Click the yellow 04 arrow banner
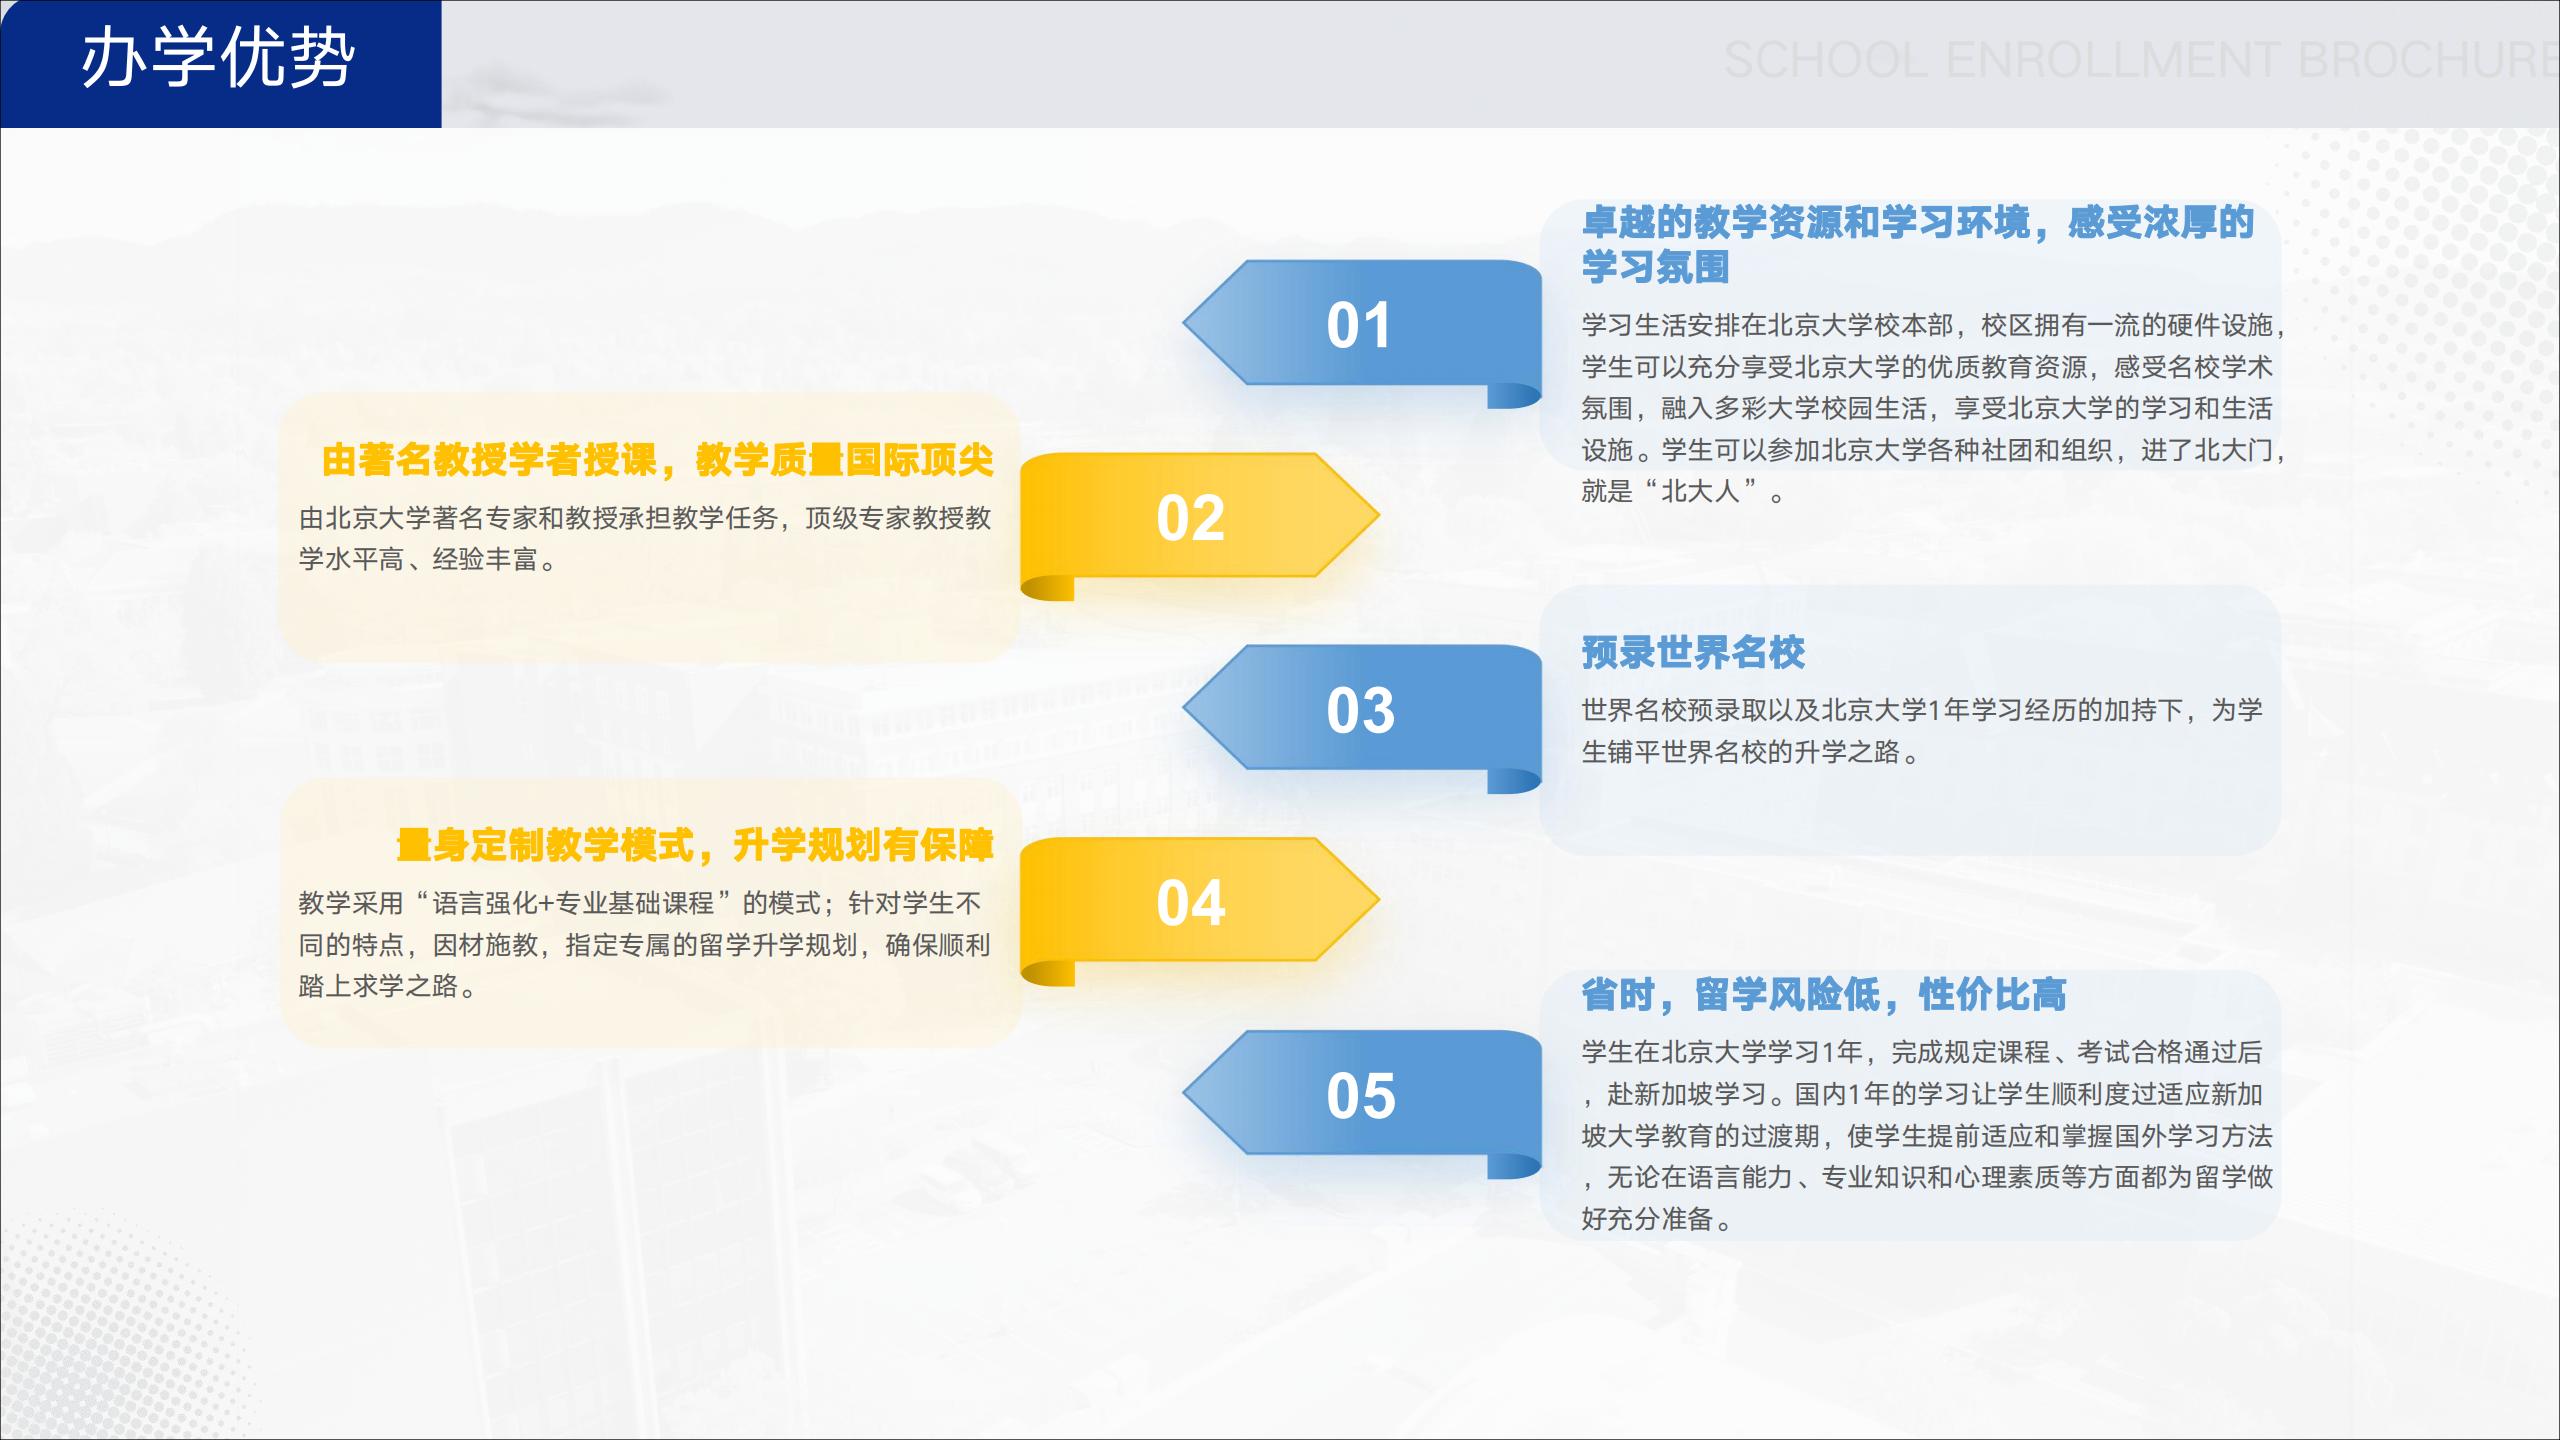Screen dimensions: 2560x1440 (1199, 910)
